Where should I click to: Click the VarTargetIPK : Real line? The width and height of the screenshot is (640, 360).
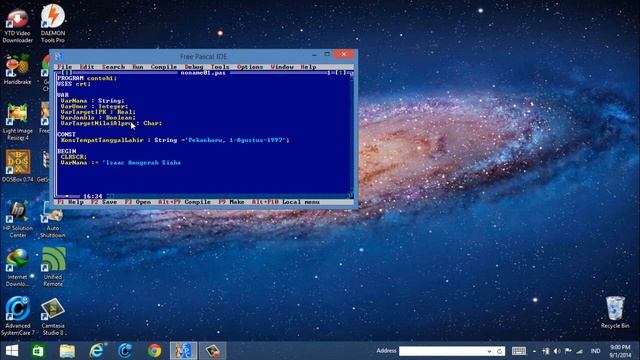pyautogui.click(x=98, y=112)
